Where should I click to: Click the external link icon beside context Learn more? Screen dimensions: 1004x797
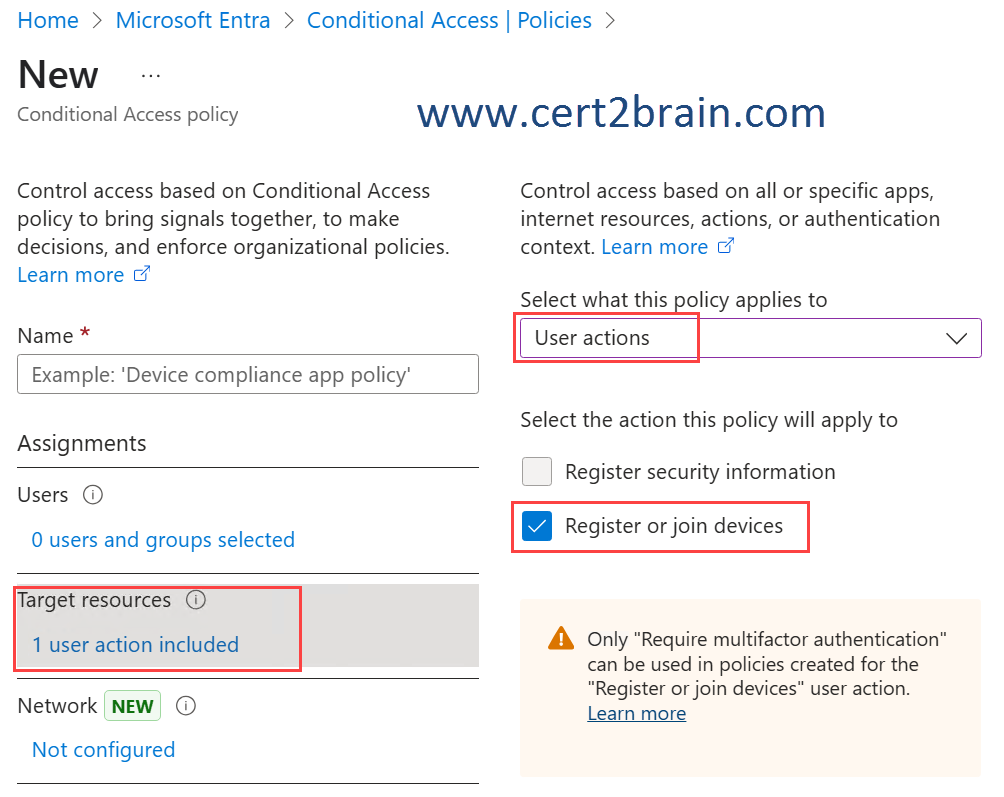pyautogui.click(x=725, y=246)
